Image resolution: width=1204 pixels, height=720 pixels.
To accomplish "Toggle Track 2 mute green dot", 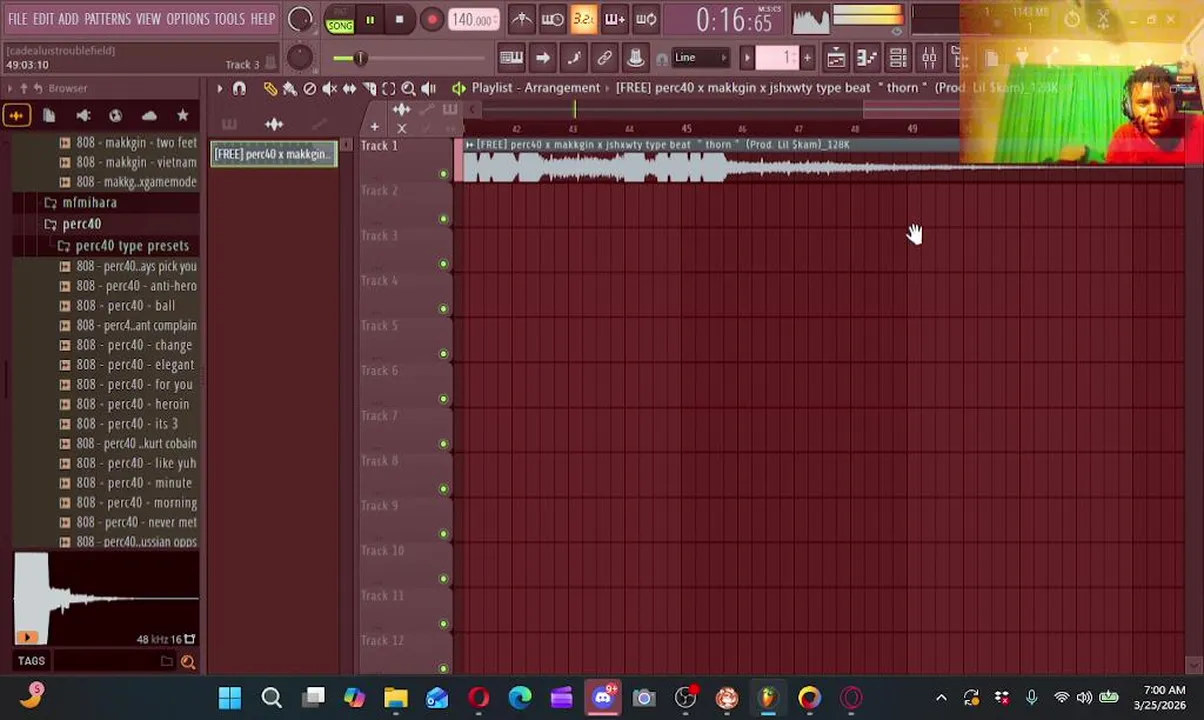I will click(443, 219).
